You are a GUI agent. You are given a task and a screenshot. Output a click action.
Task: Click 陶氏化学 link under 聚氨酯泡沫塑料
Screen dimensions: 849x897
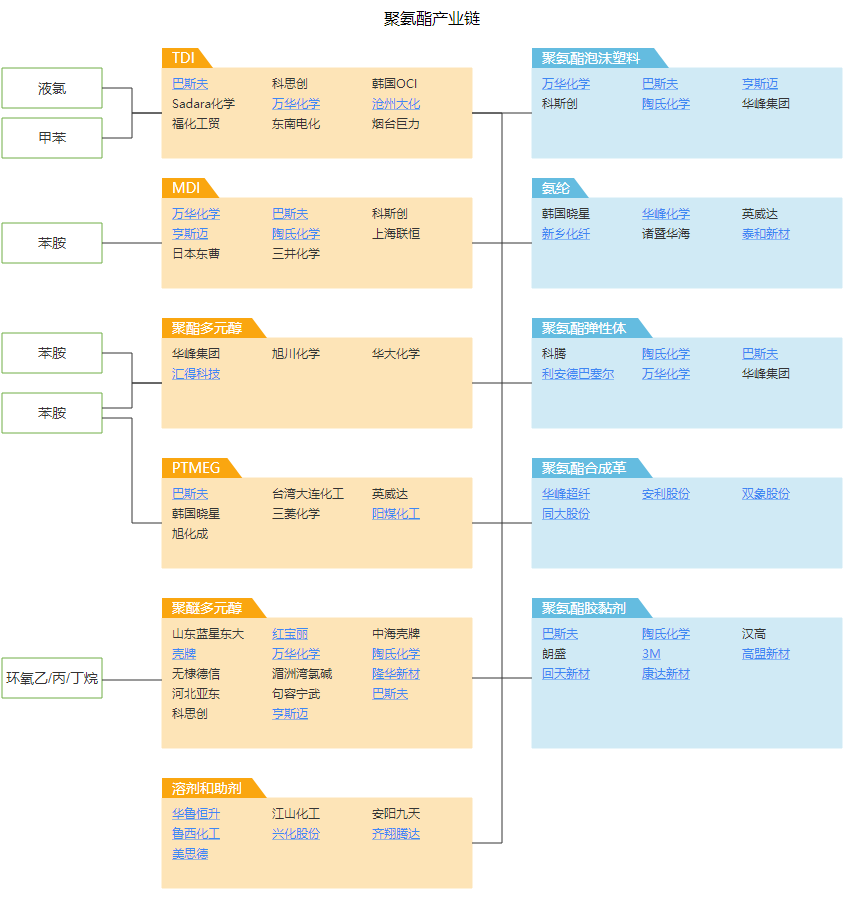pyautogui.click(x=666, y=104)
